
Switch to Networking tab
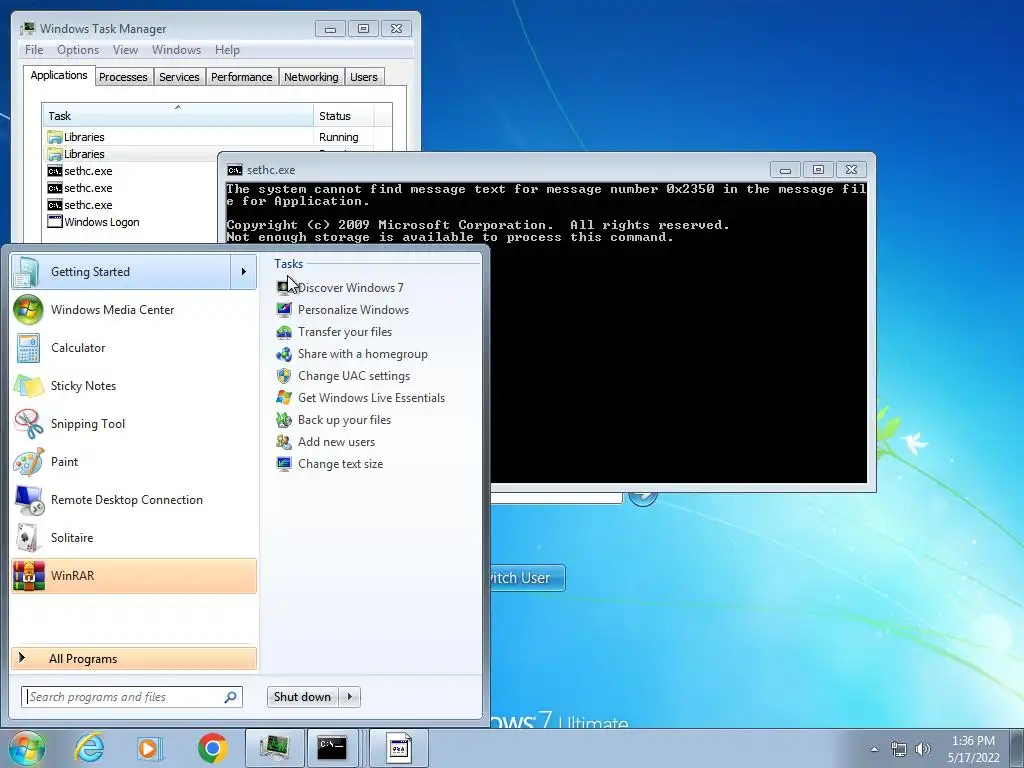pyautogui.click(x=311, y=77)
